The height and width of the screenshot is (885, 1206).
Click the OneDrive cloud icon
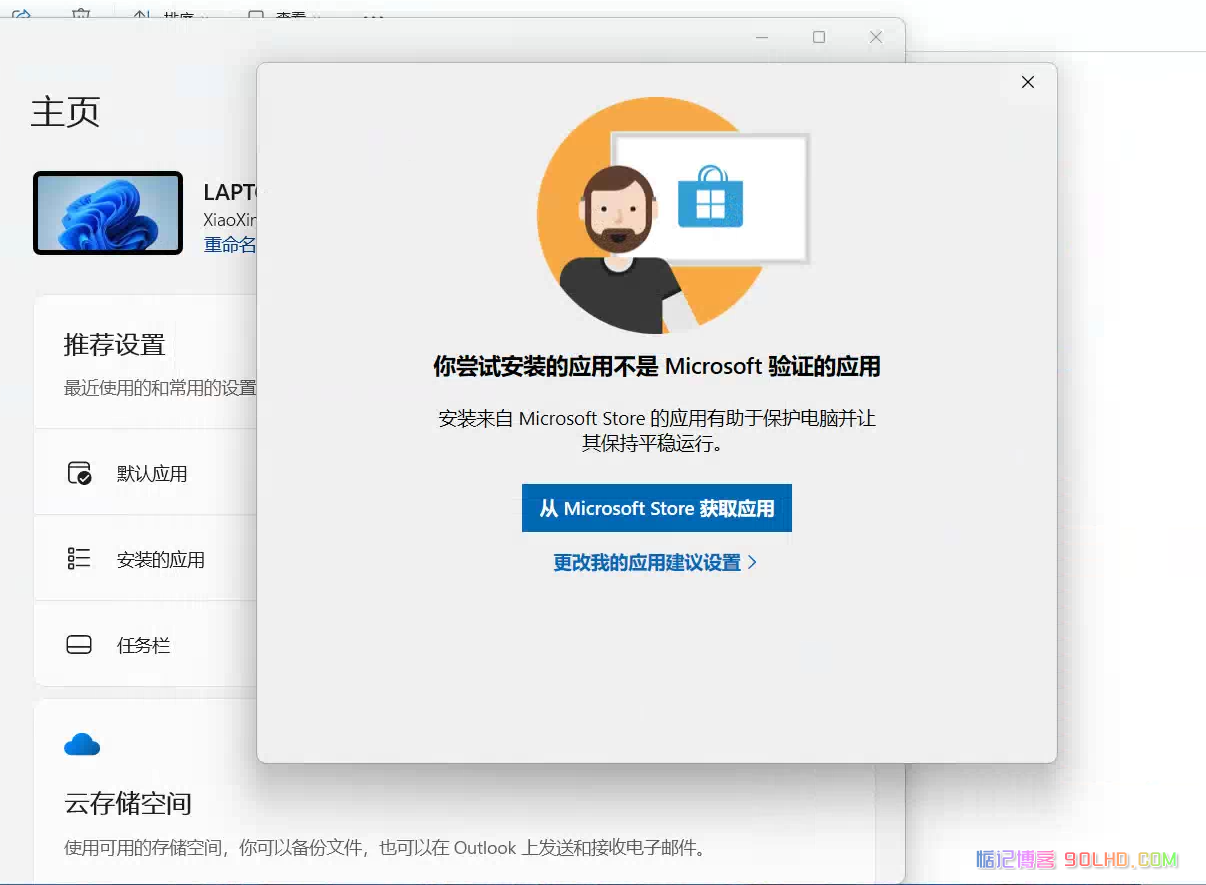[82, 745]
